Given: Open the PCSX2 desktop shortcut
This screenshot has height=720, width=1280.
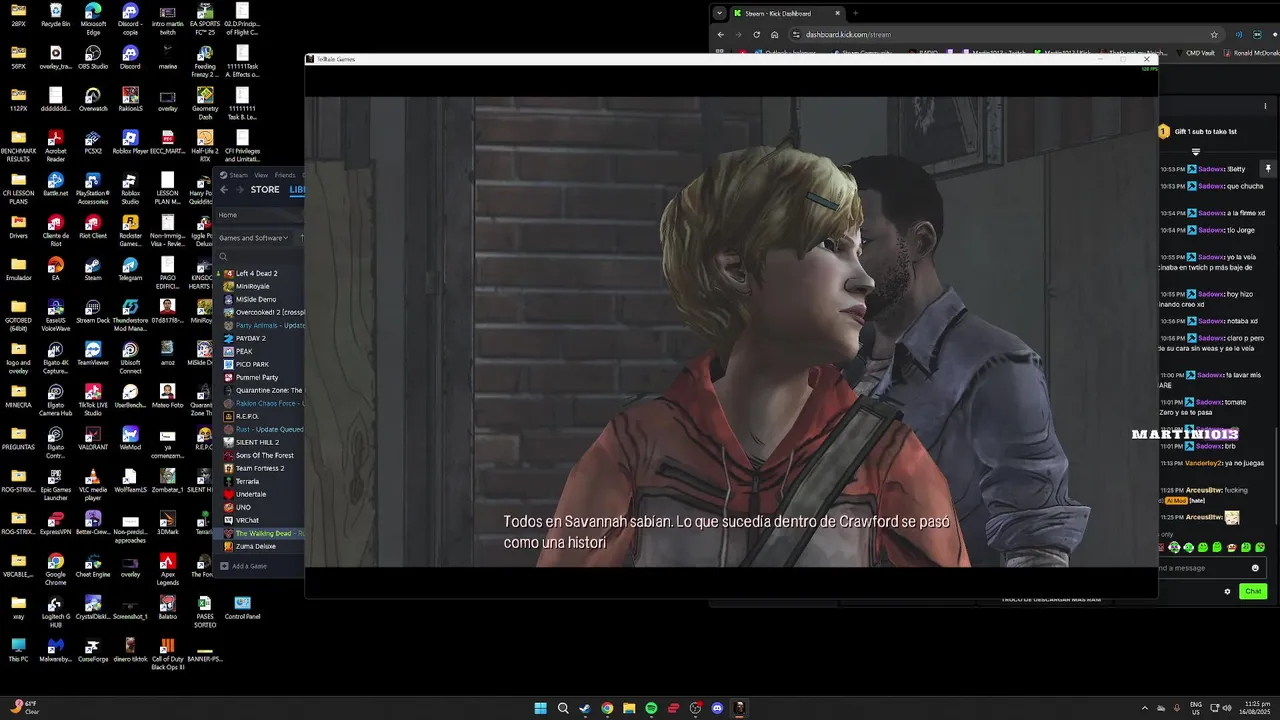Looking at the screenshot, I should [93, 140].
